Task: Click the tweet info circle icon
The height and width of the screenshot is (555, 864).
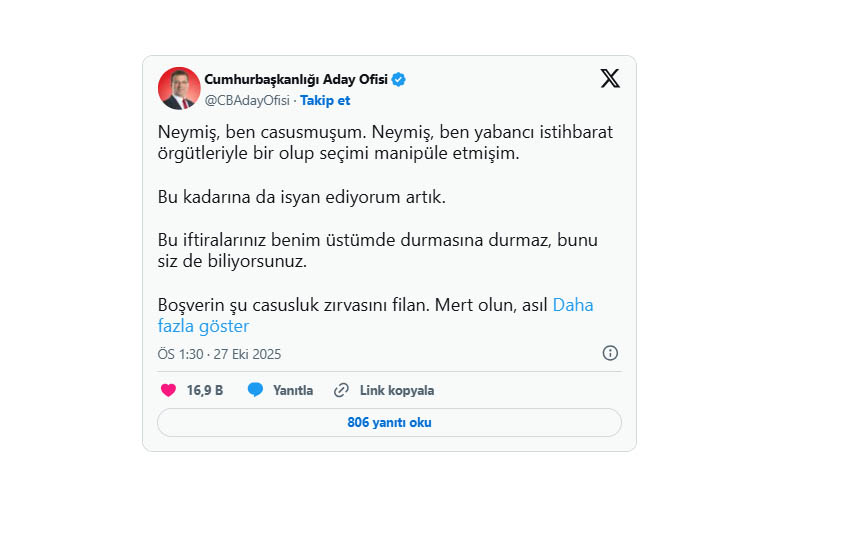Action: click(x=610, y=353)
